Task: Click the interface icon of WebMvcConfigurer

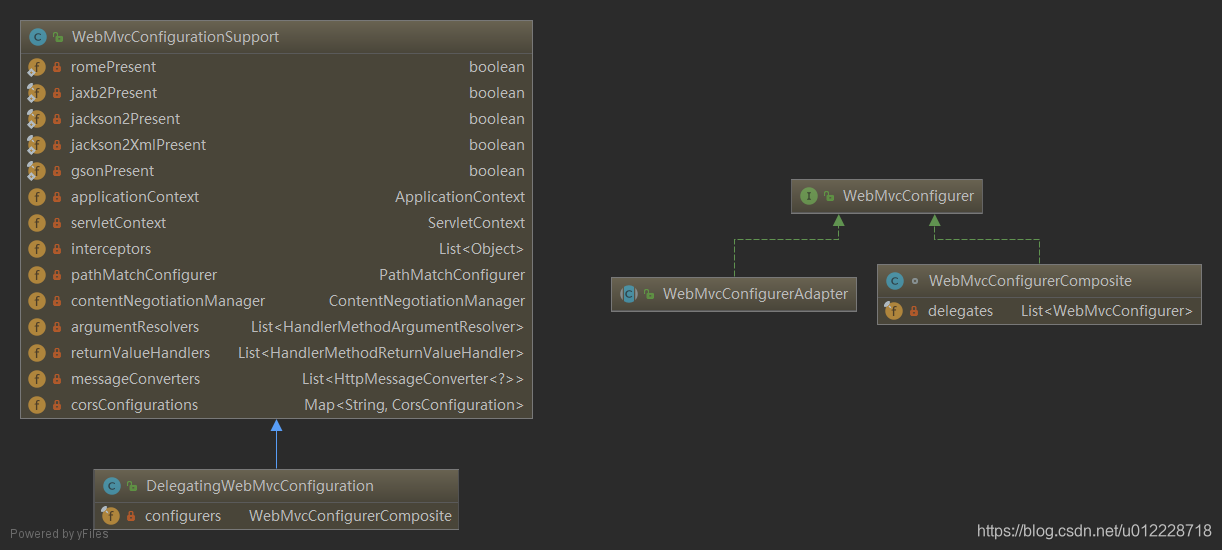Action: (x=809, y=196)
